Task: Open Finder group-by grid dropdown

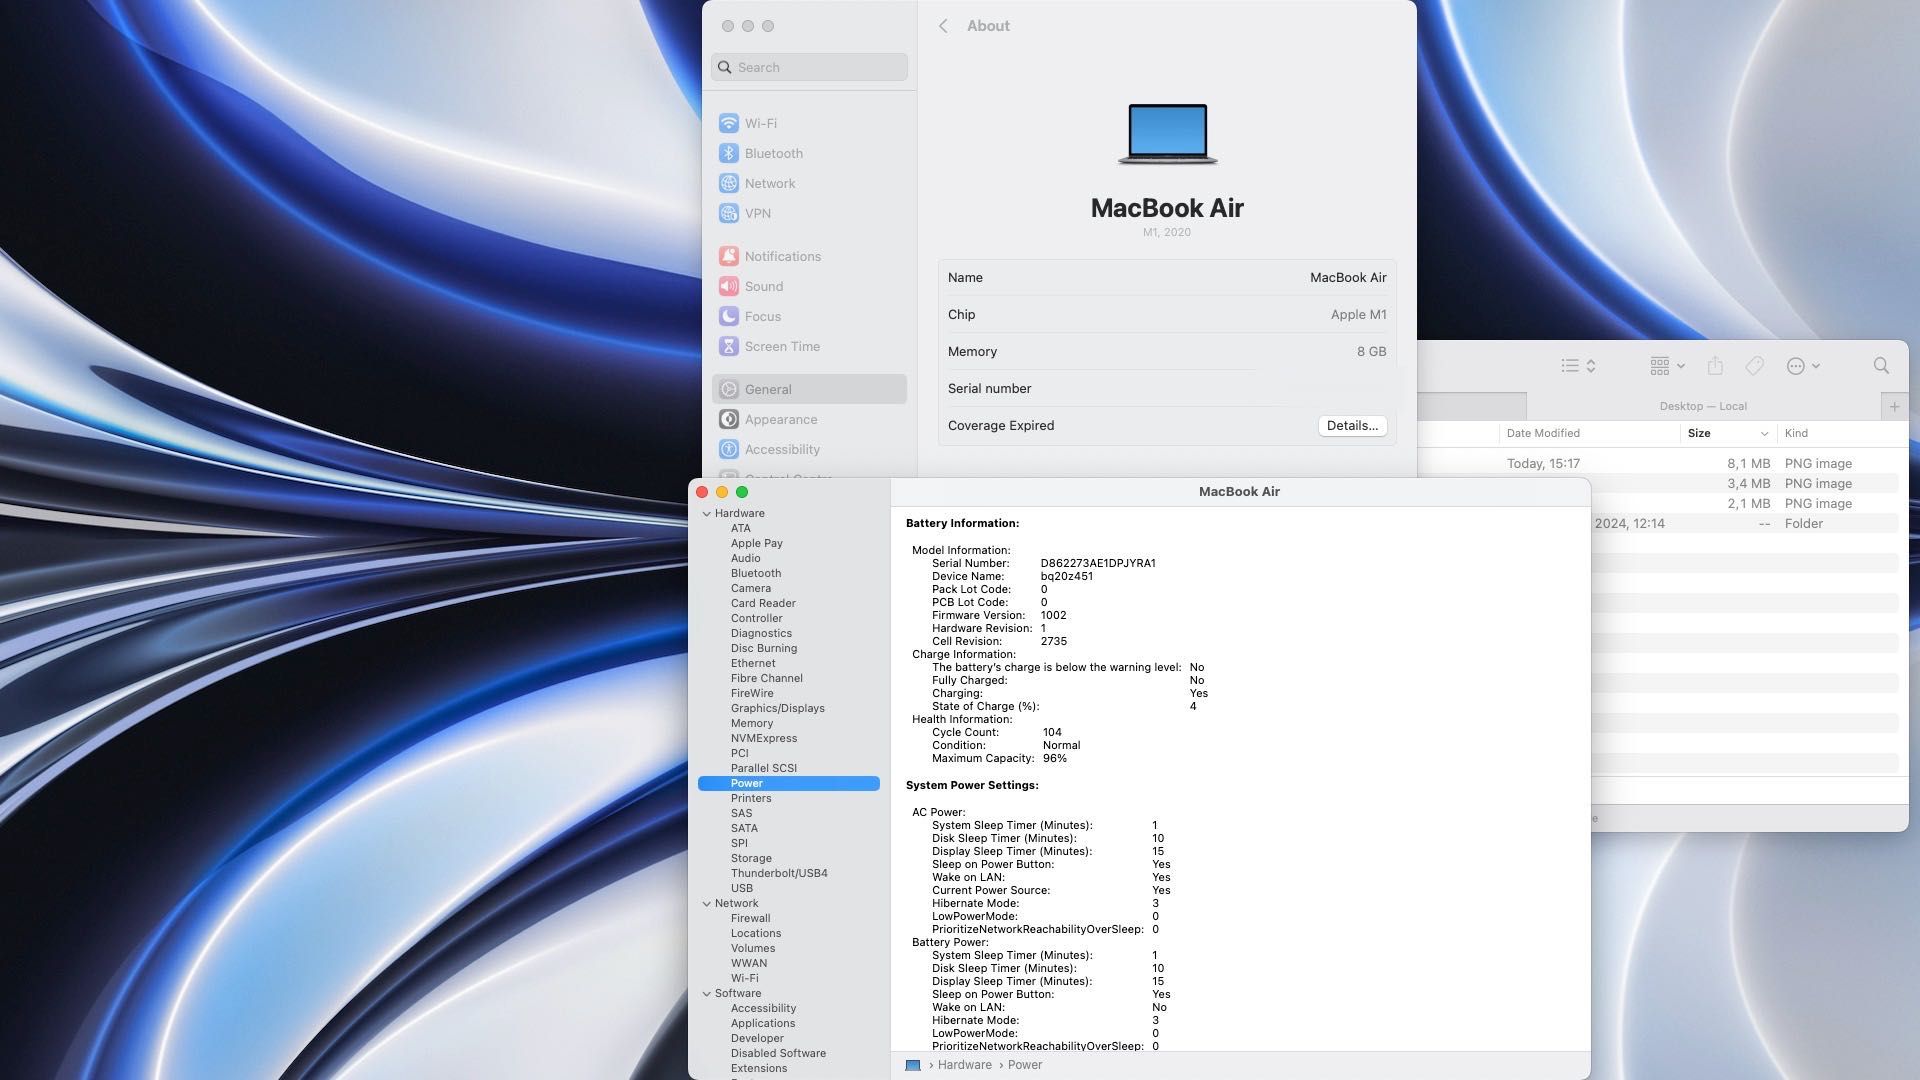Action: pyautogui.click(x=1667, y=366)
